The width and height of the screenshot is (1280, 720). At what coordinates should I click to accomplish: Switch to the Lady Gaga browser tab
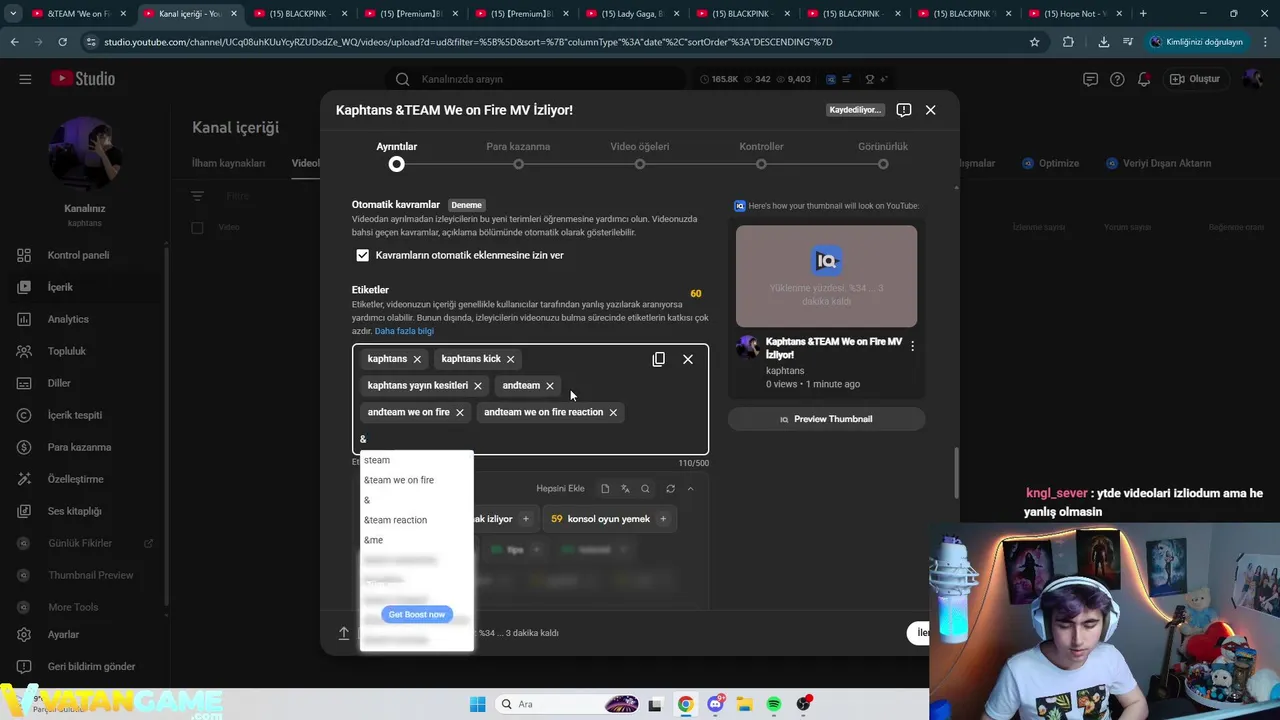click(x=631, y=14)
